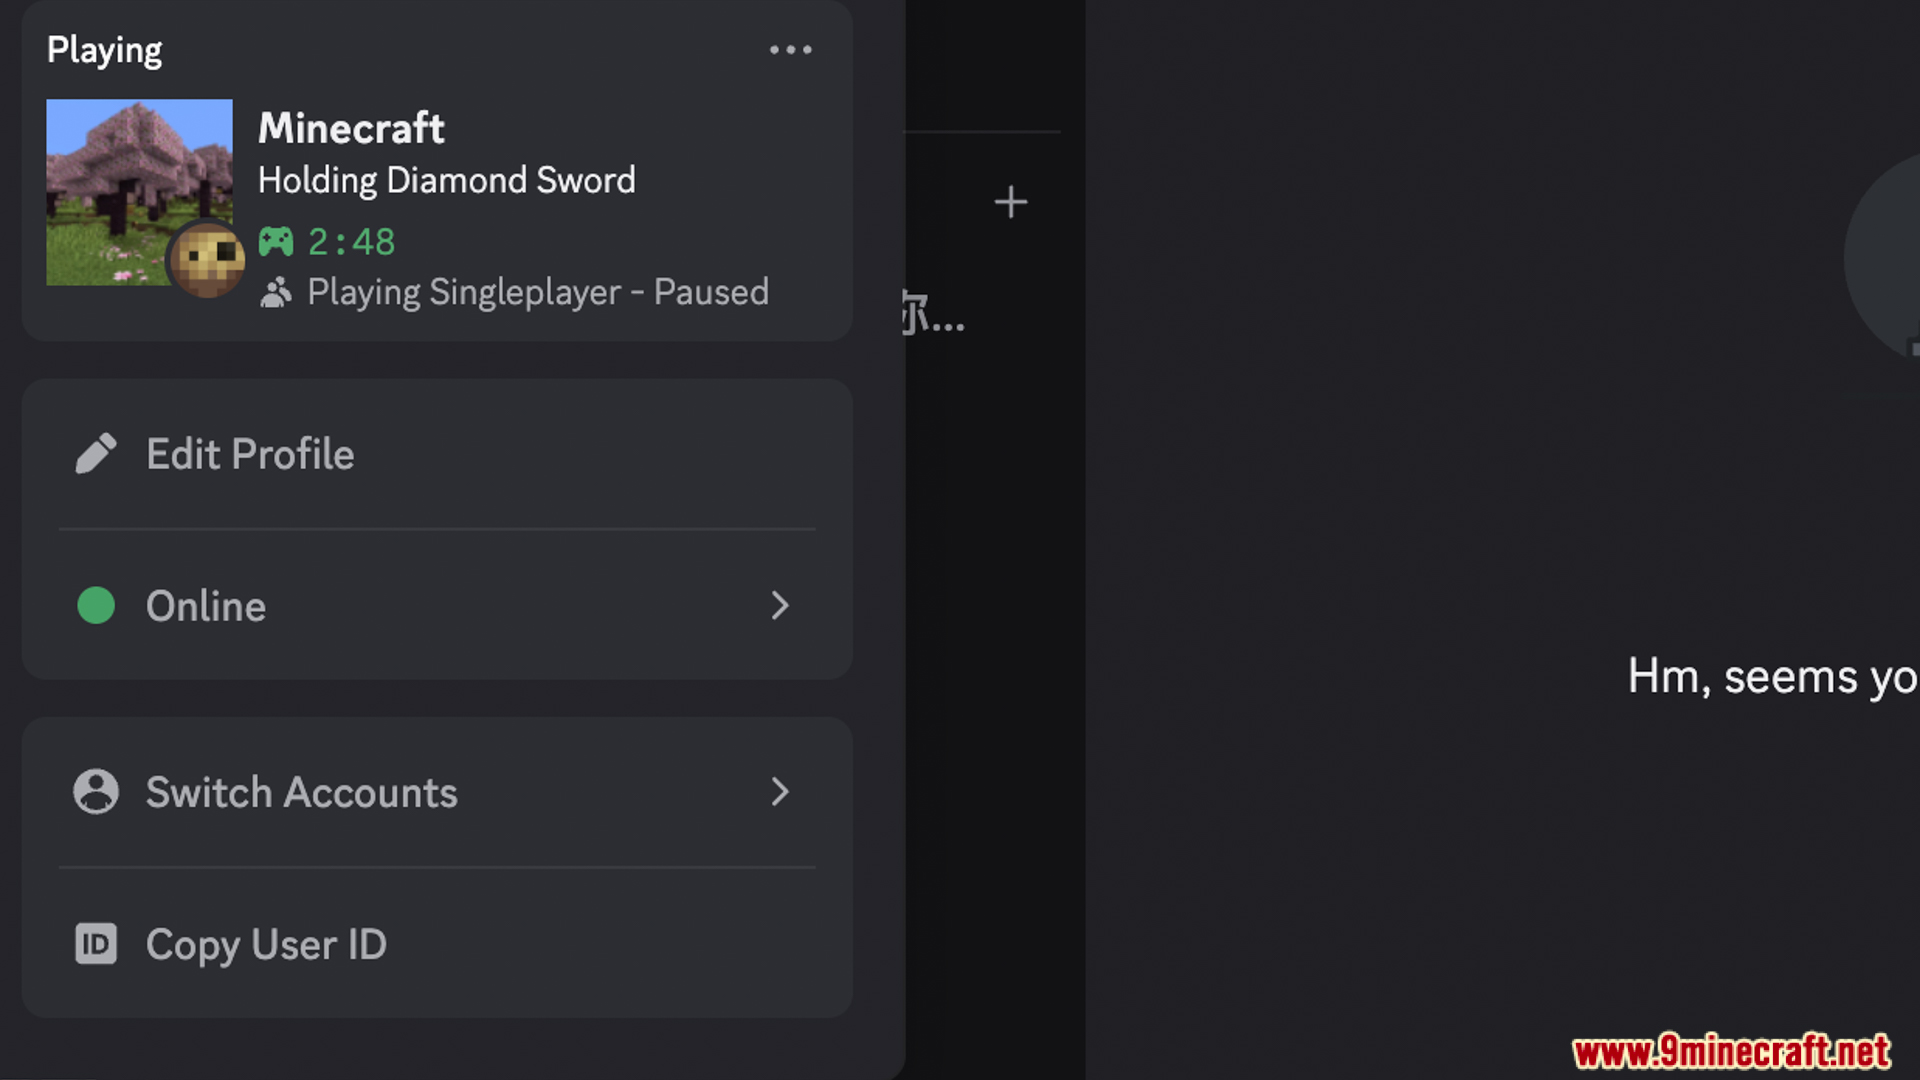Screen dimensions: 1920x1080
Task: Open the Online status submenu label
Action: pyautogui.click(x=206, y=606)
